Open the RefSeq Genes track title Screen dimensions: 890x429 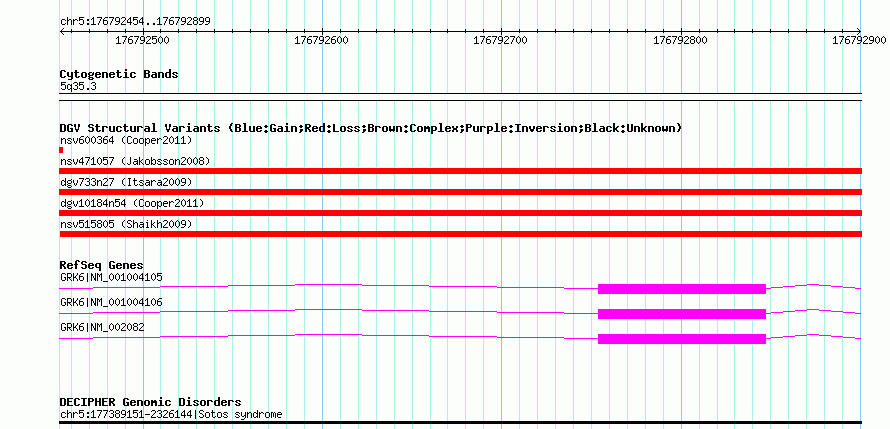(x=102, y=266)
